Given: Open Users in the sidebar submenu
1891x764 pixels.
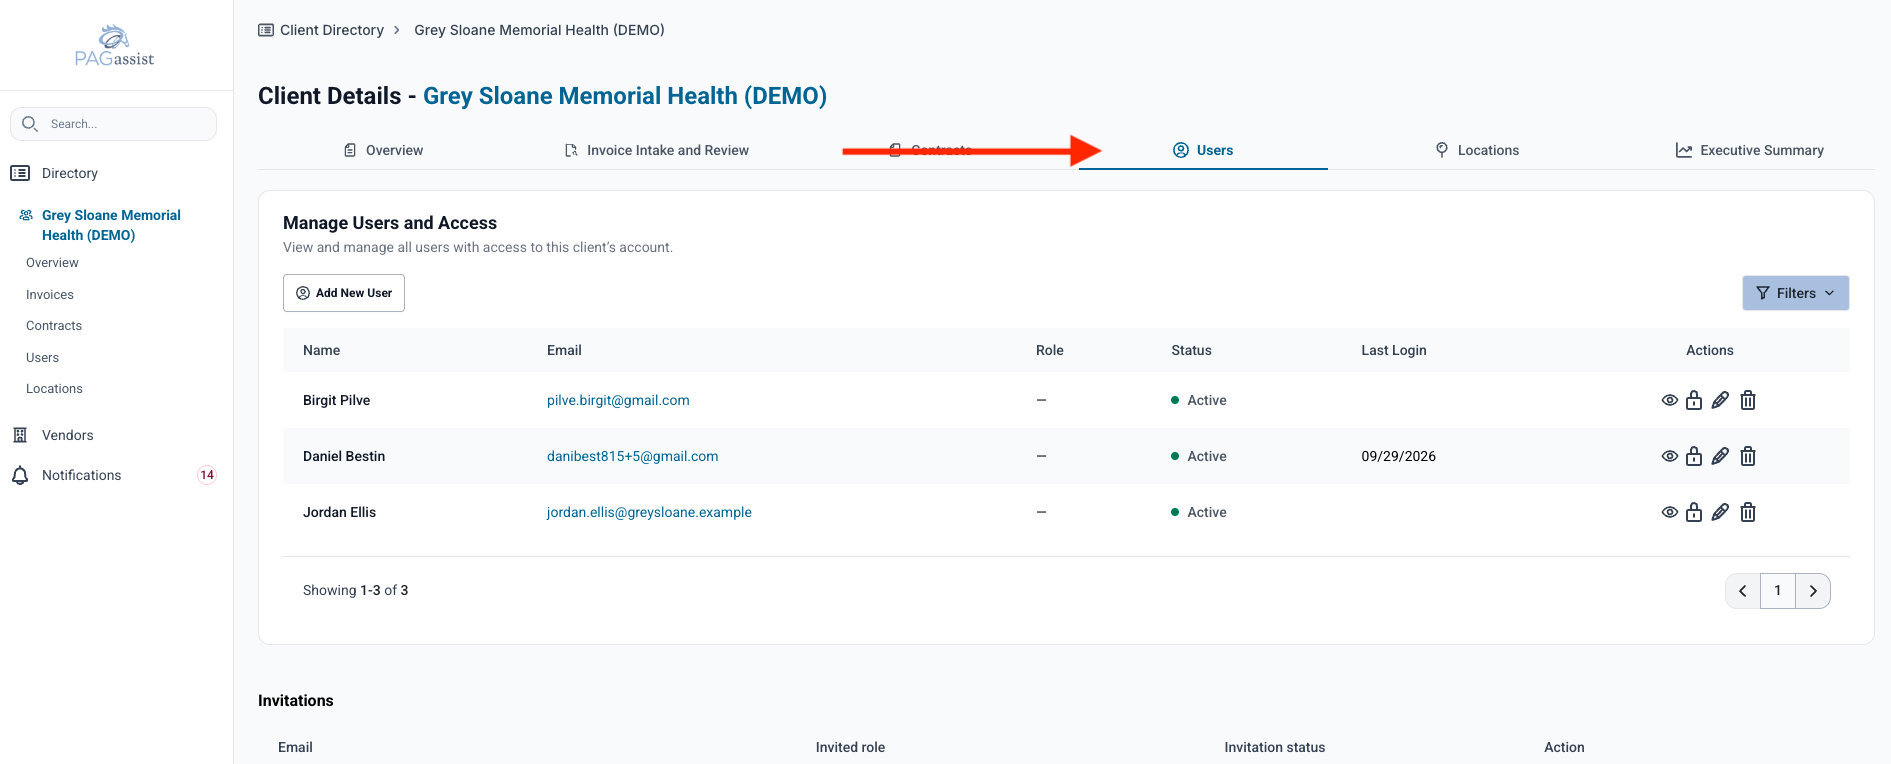Looking at the screenshot, I should (x=42, y=358).
